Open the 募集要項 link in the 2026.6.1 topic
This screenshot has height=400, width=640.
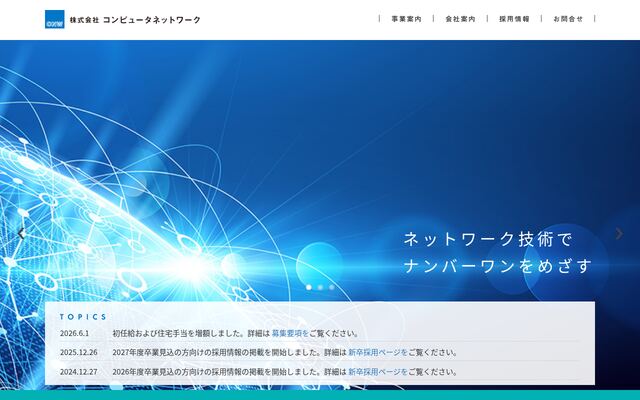290,333
